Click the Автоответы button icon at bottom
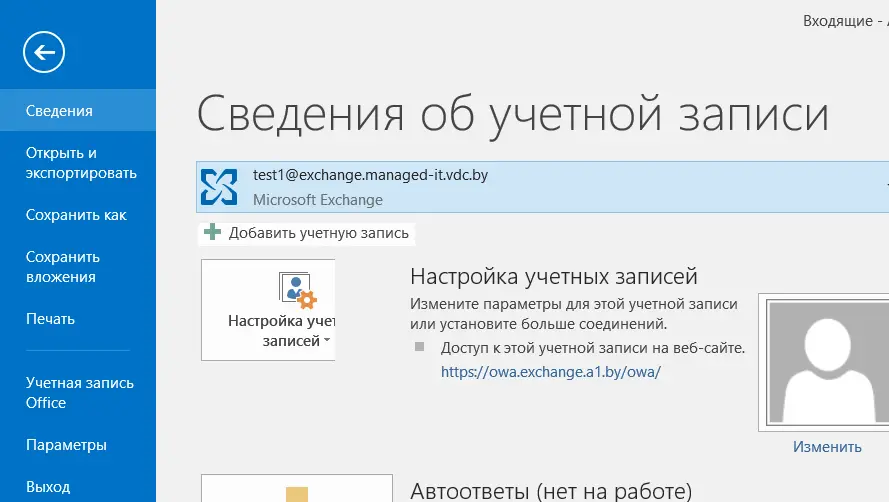889x502 pixels. pos(297,492)
